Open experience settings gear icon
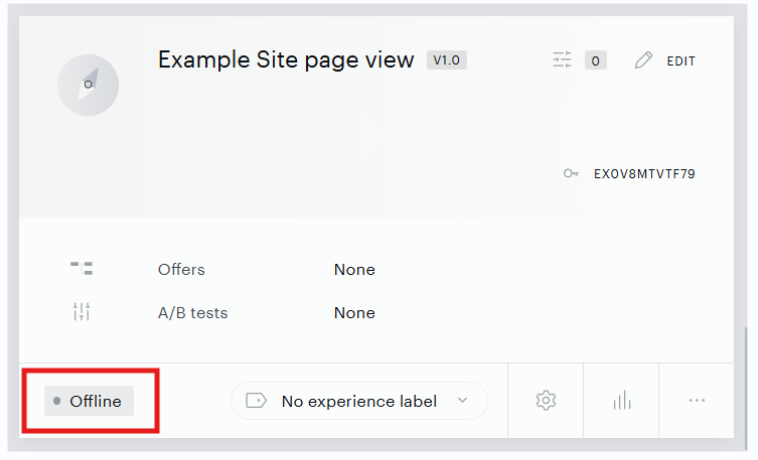 click(x=546, y=401)
